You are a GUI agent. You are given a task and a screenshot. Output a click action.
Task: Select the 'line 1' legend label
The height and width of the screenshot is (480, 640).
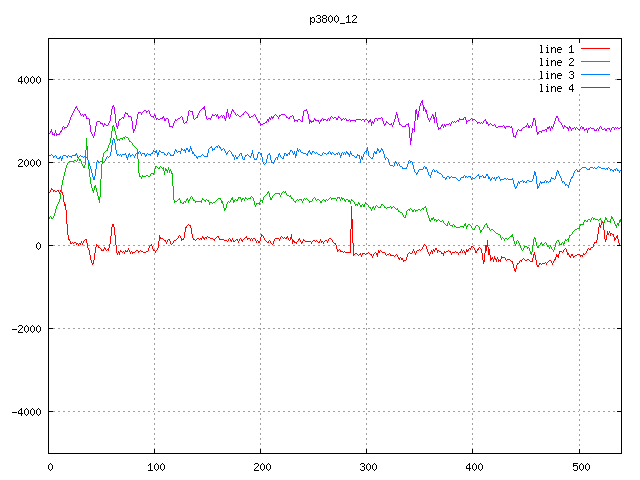(556, 49)
